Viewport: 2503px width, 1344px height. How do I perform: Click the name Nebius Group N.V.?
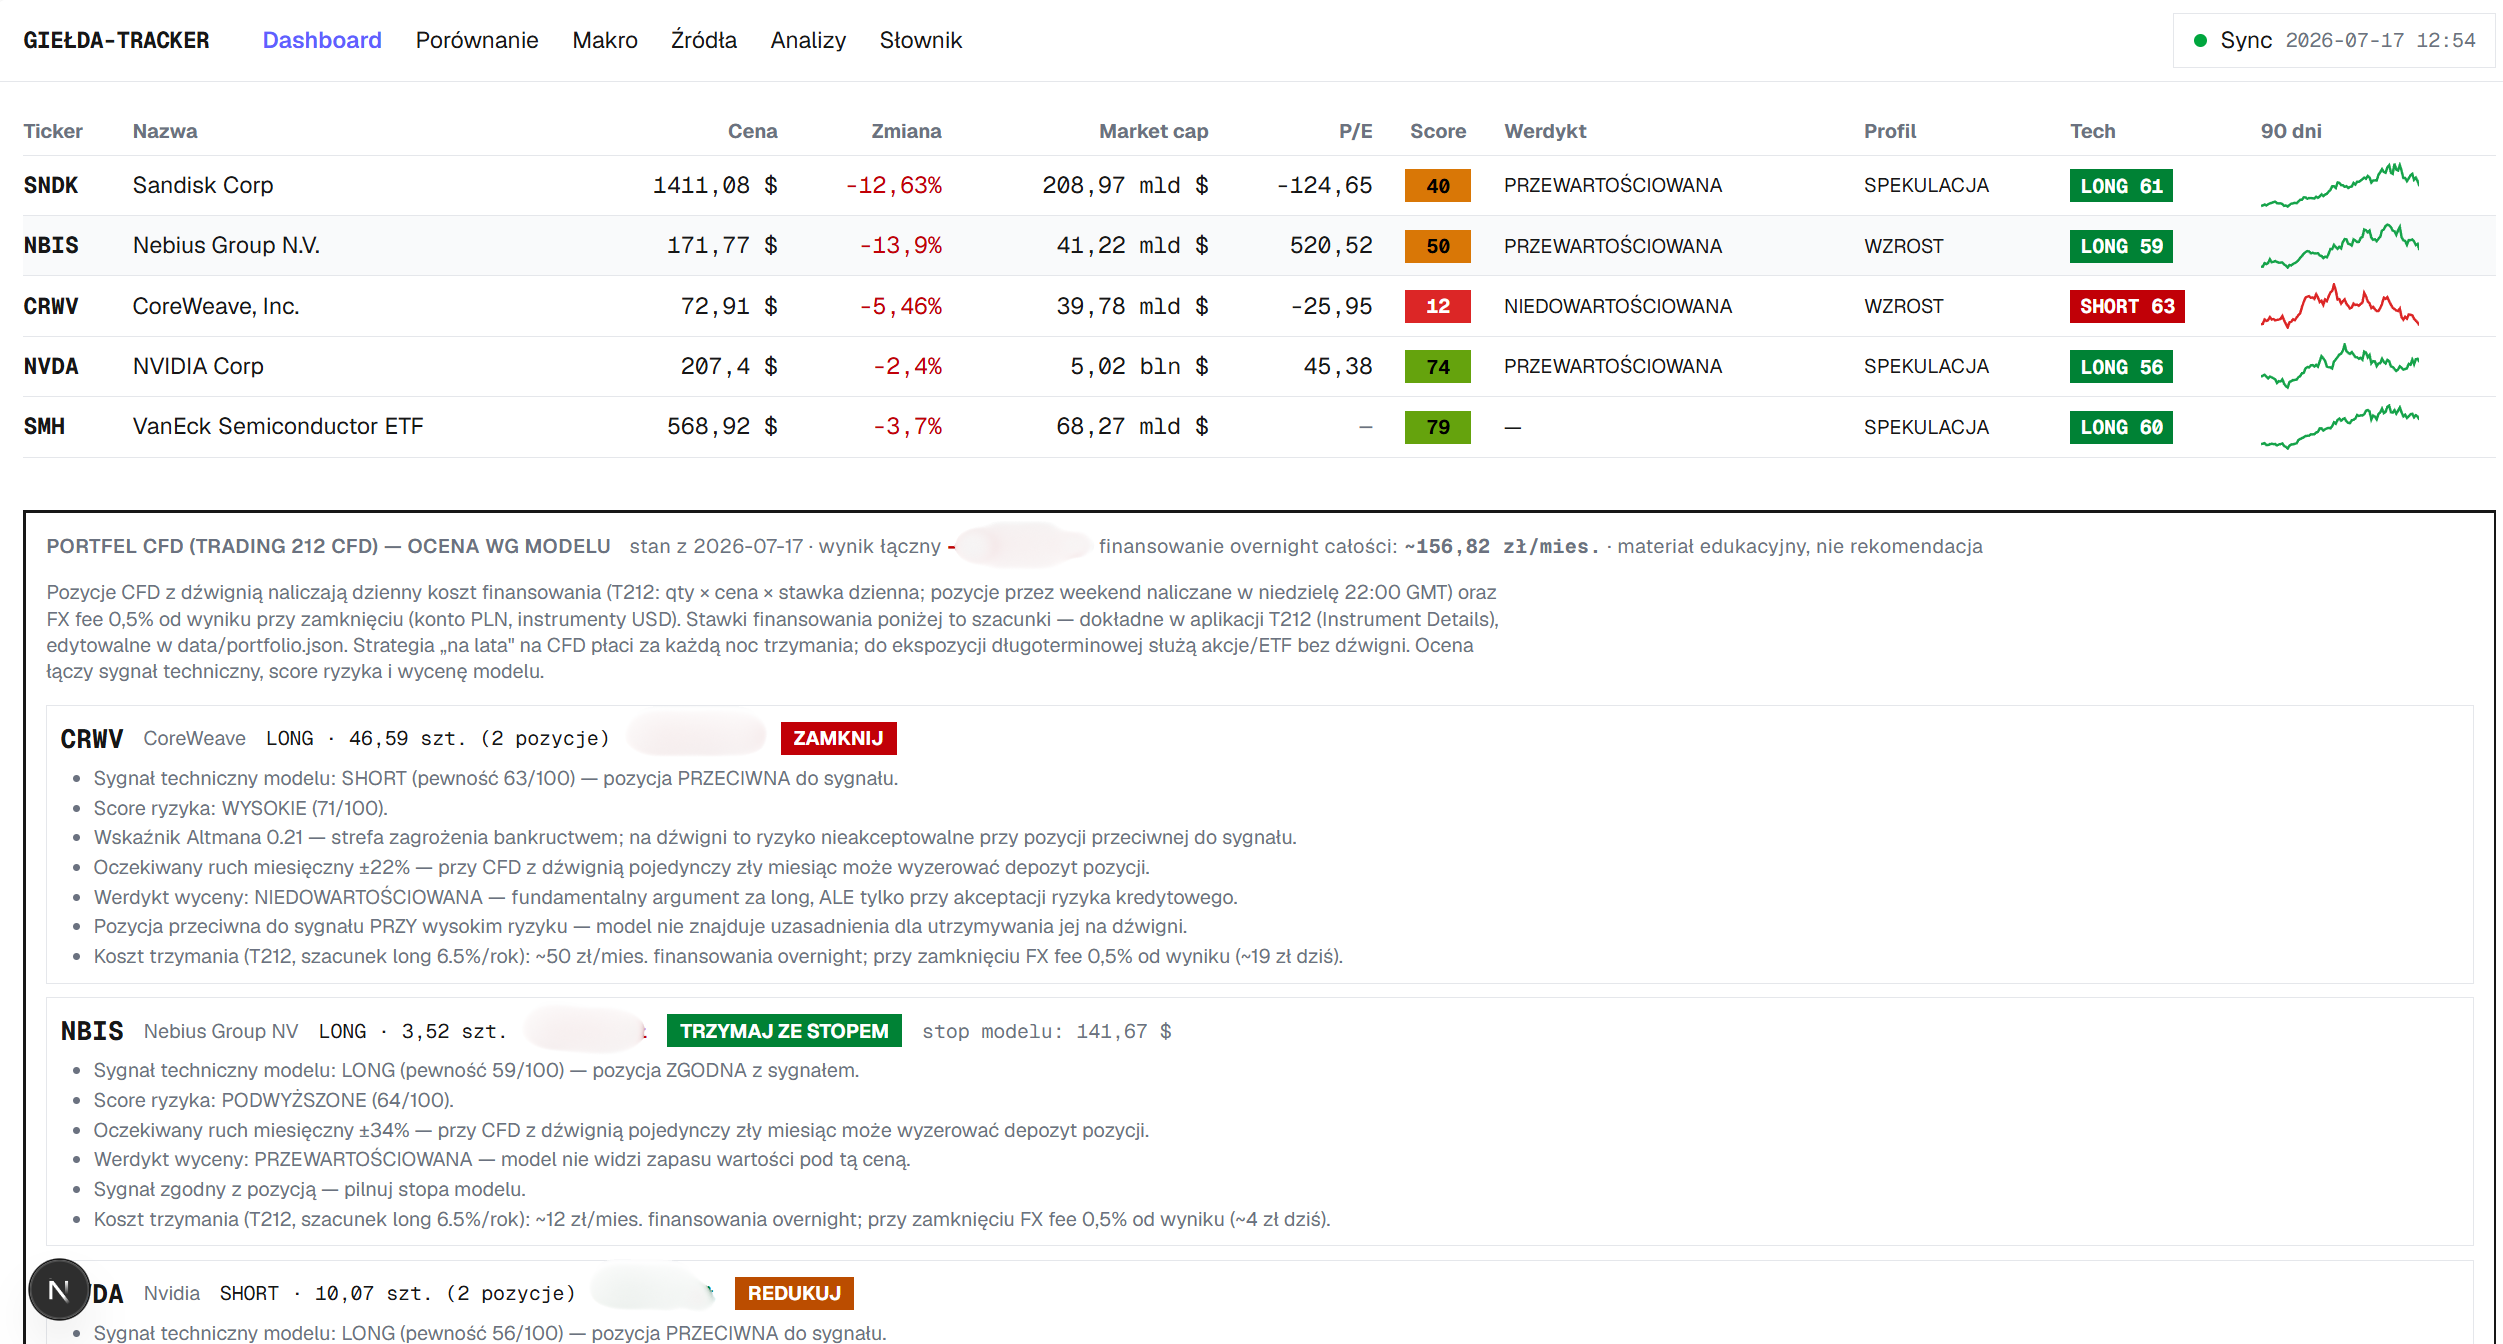226,245
